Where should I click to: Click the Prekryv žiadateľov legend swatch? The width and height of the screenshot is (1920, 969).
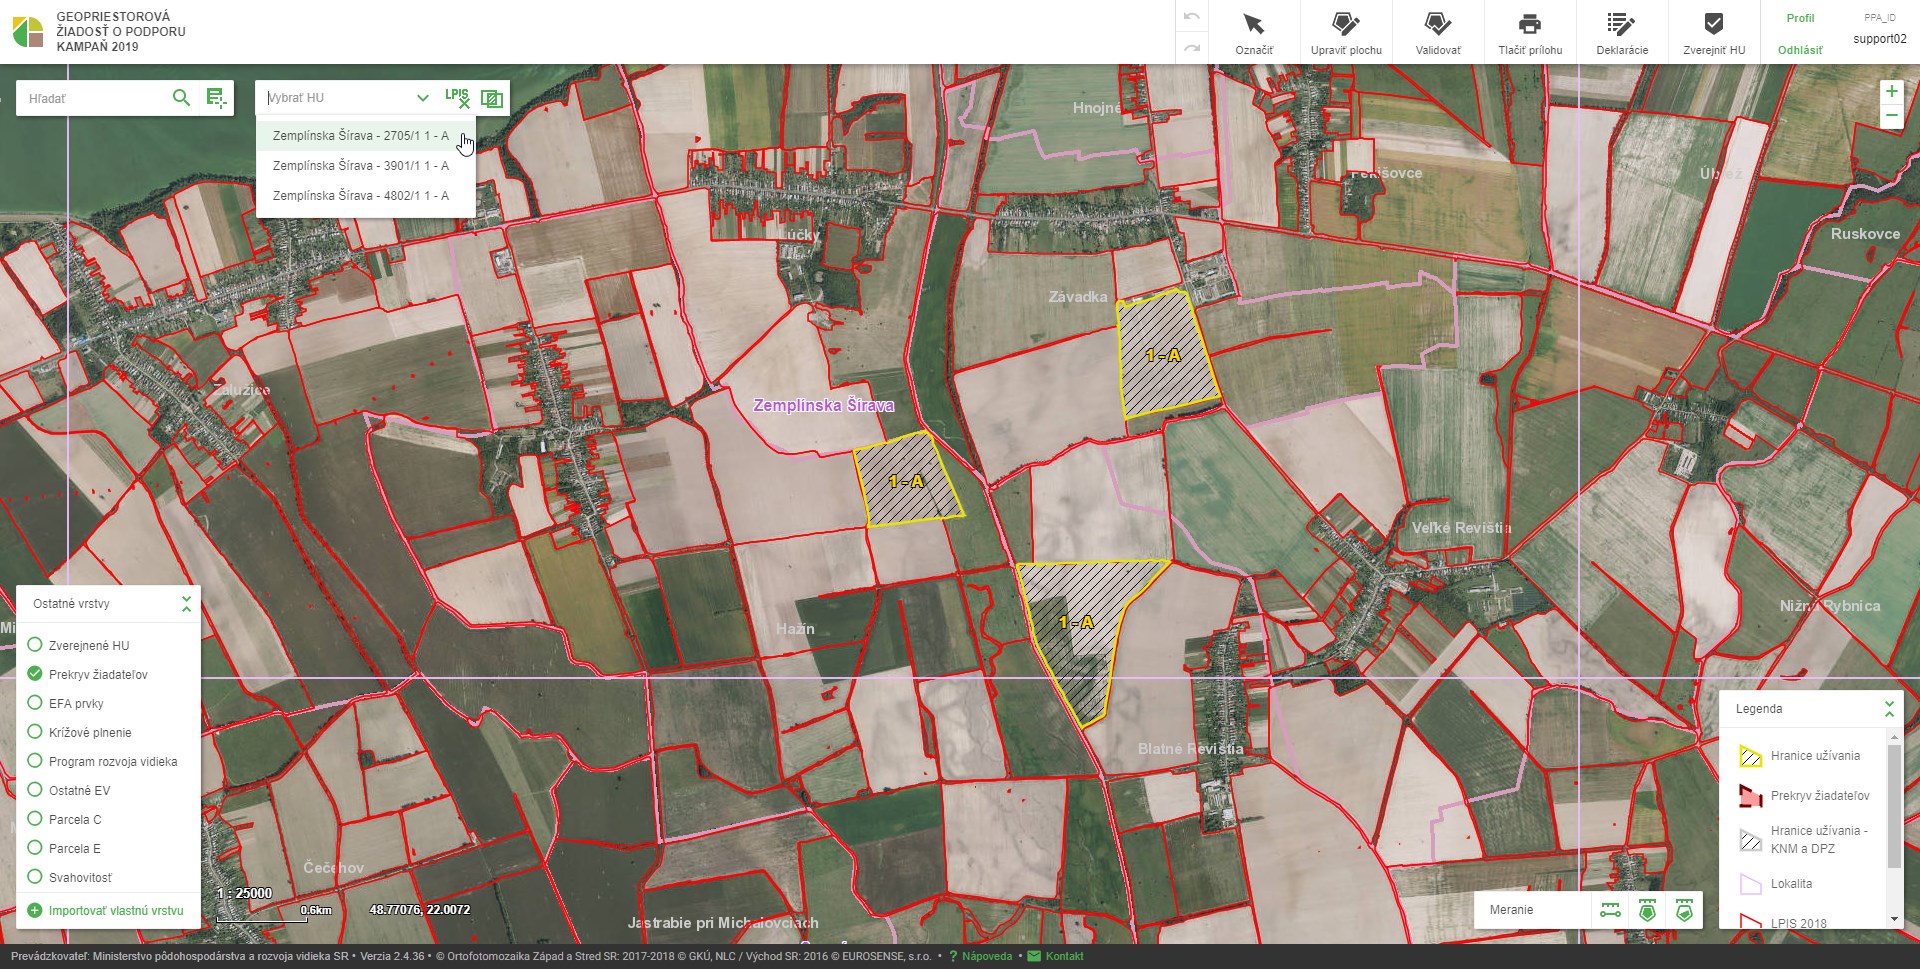click(1750, 796)
